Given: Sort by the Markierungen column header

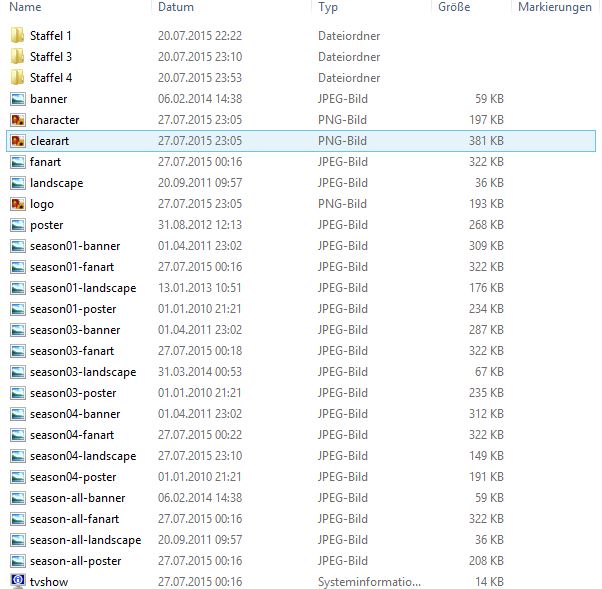Looking at the screenshot, I should coord(555,7).
